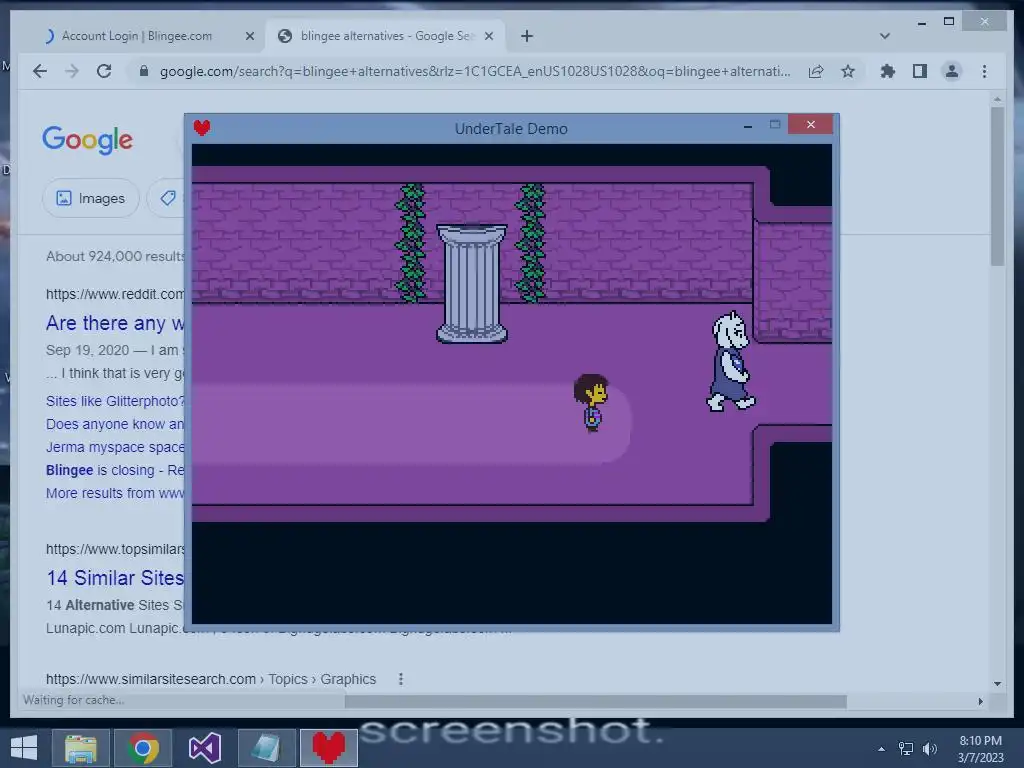Click the stone pillar in game
Viewport: 1024px width, 768px height.
[472, 283]
